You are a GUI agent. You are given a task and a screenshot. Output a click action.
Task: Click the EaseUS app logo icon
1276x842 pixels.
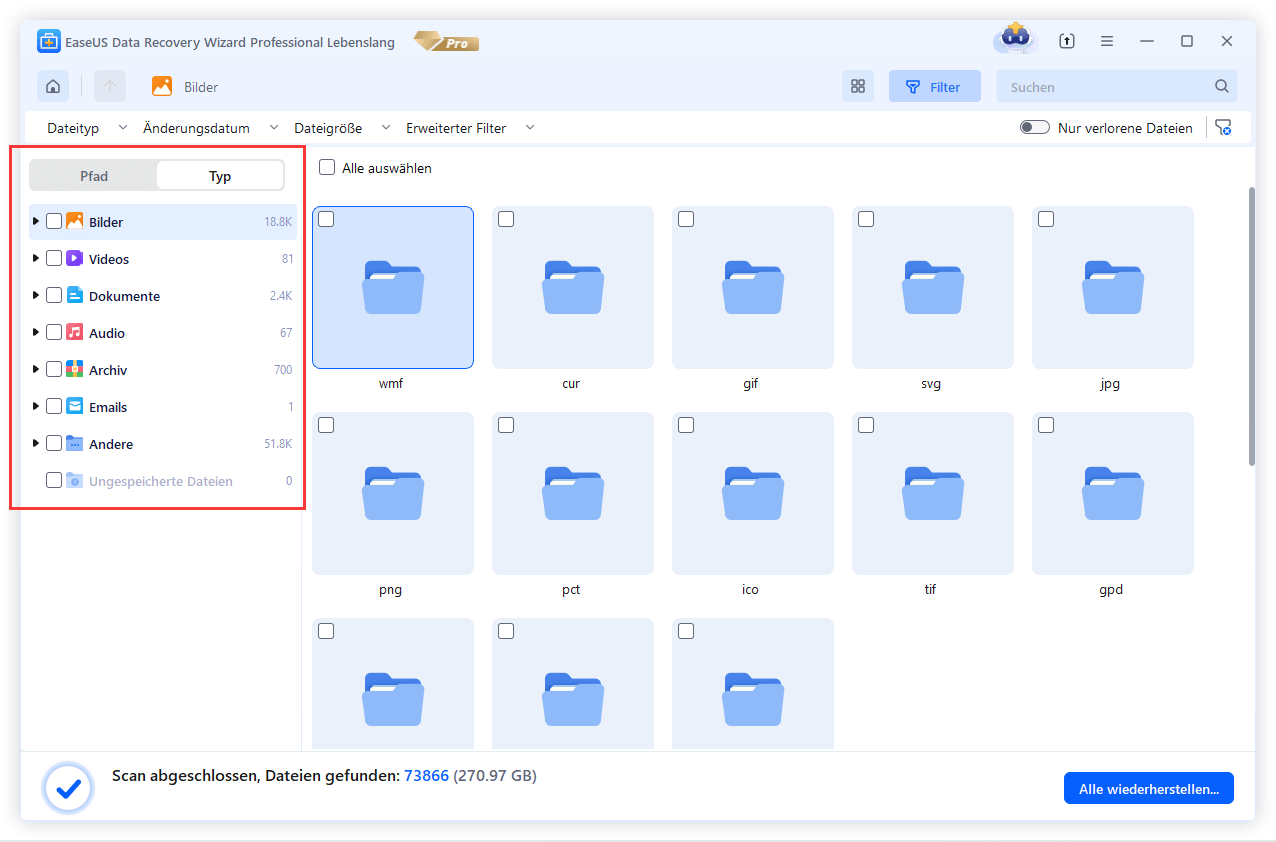pyautogui.click(x=49, y=42)
